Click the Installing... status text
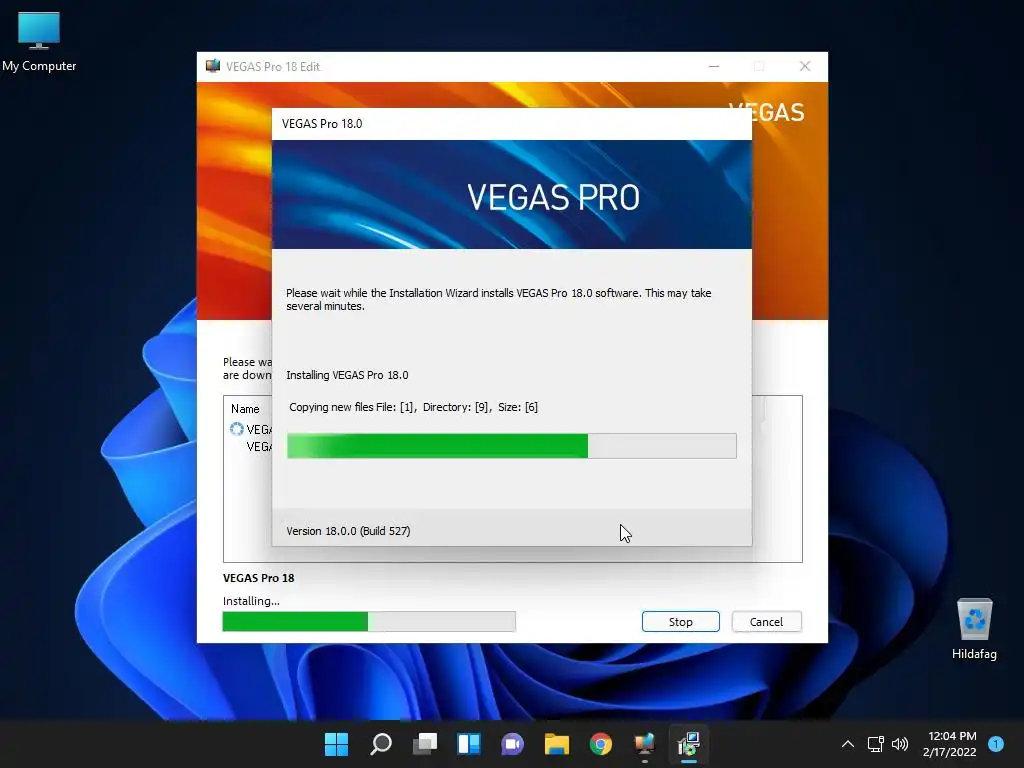Screen dimensions: 1024x768 (x=251, y=601)
